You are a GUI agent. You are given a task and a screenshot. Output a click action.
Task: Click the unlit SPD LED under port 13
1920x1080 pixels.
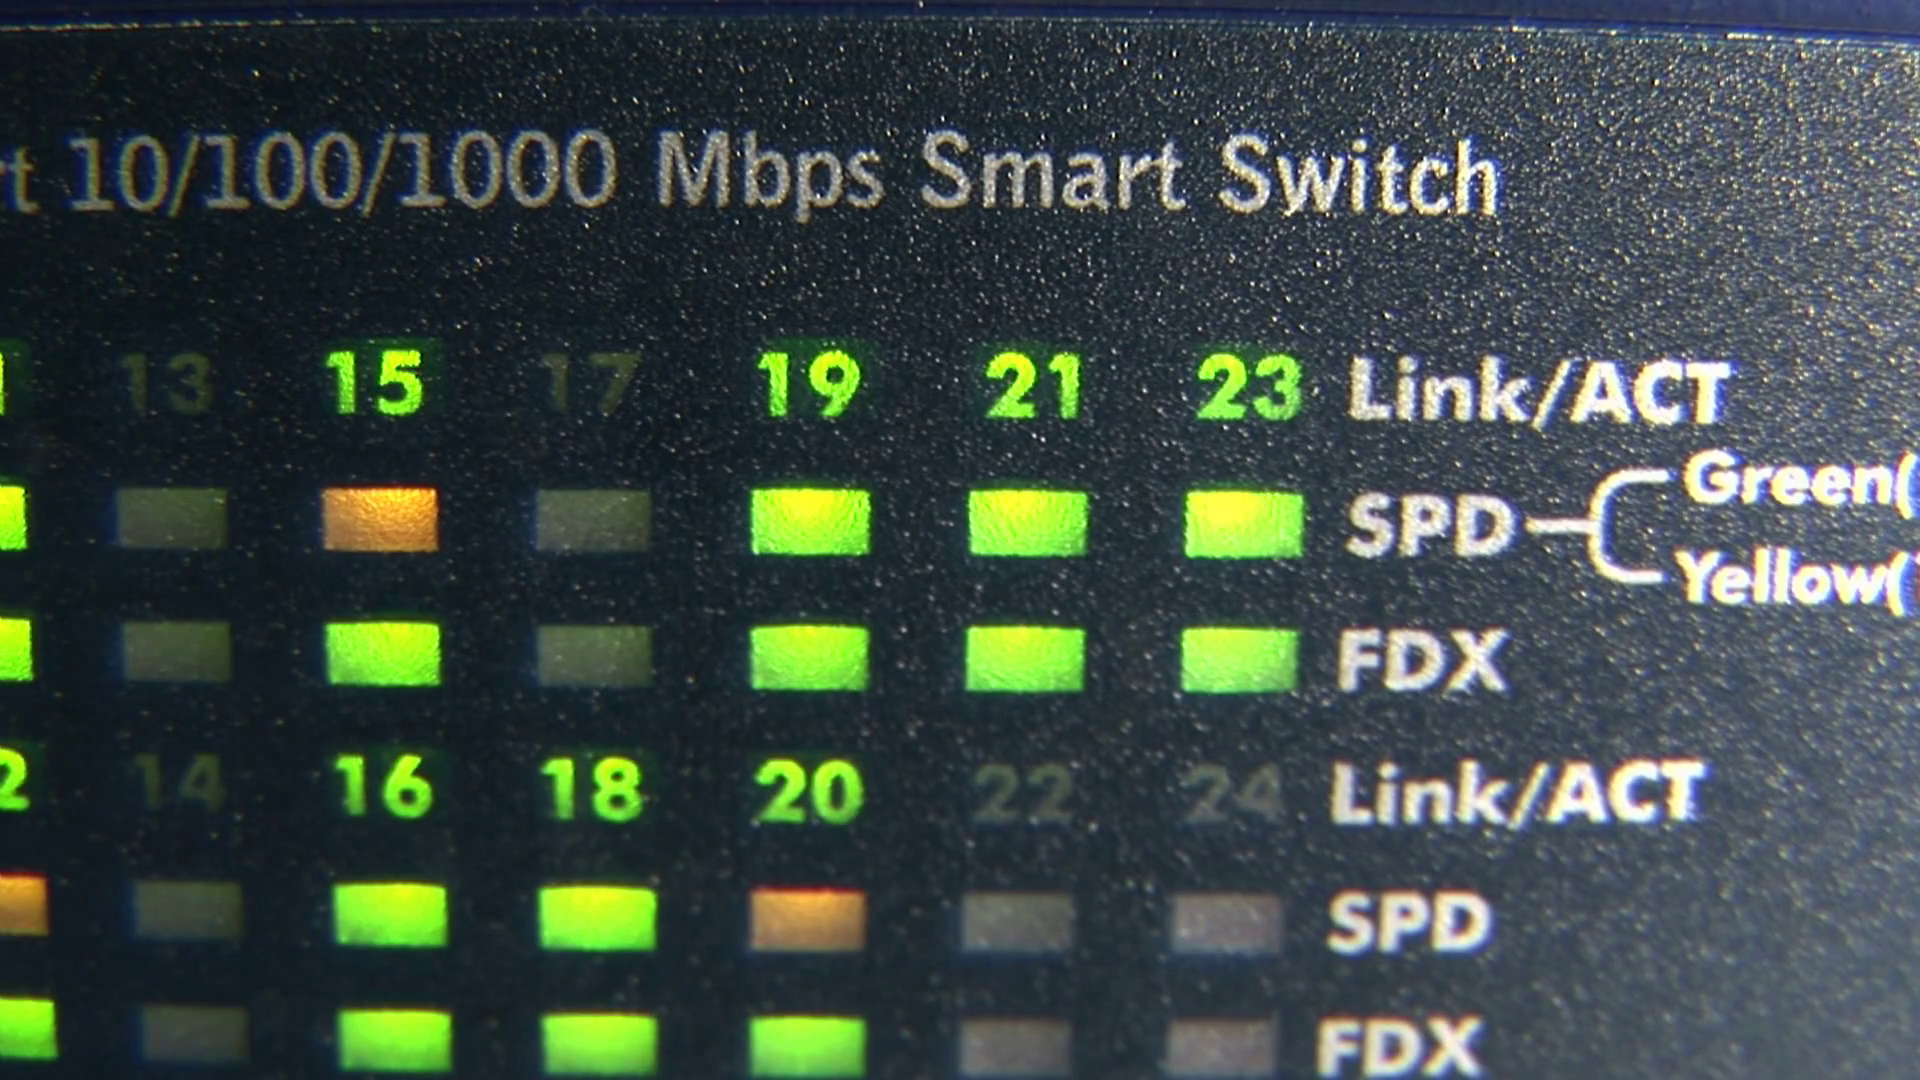tap(172, 518)
